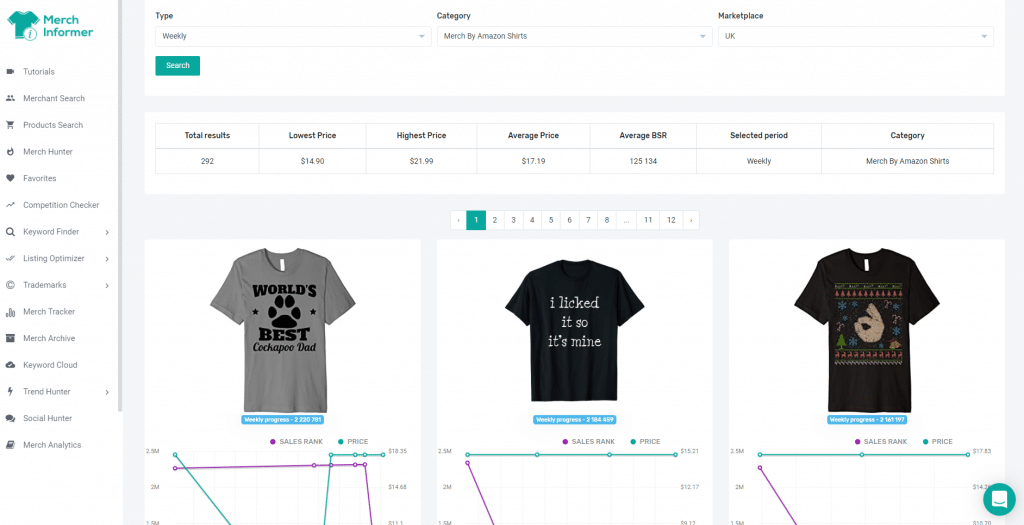The width and height of the screenshot is (1024, 525).
Task: Select Competition Checker menu item
Action: 61,204
